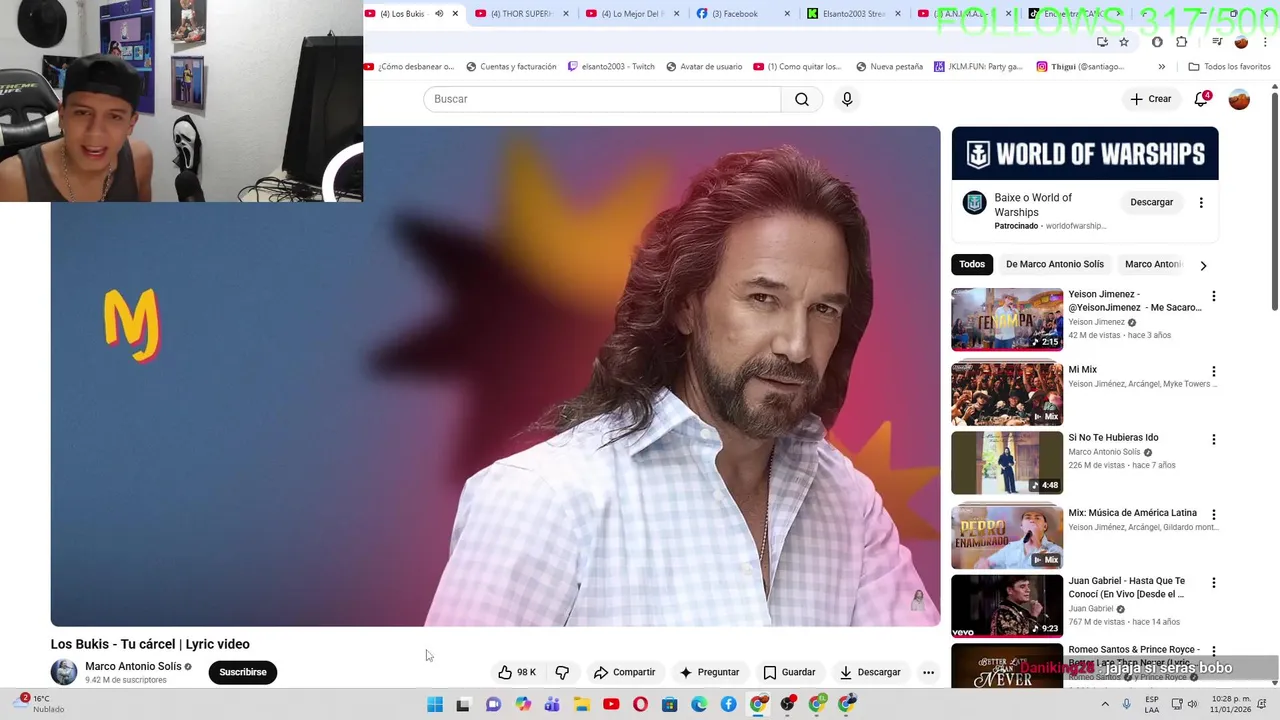Open Microsoft Teams from the taskbar
Viewport: 1280px width, 720px height.
pos(552,704)
